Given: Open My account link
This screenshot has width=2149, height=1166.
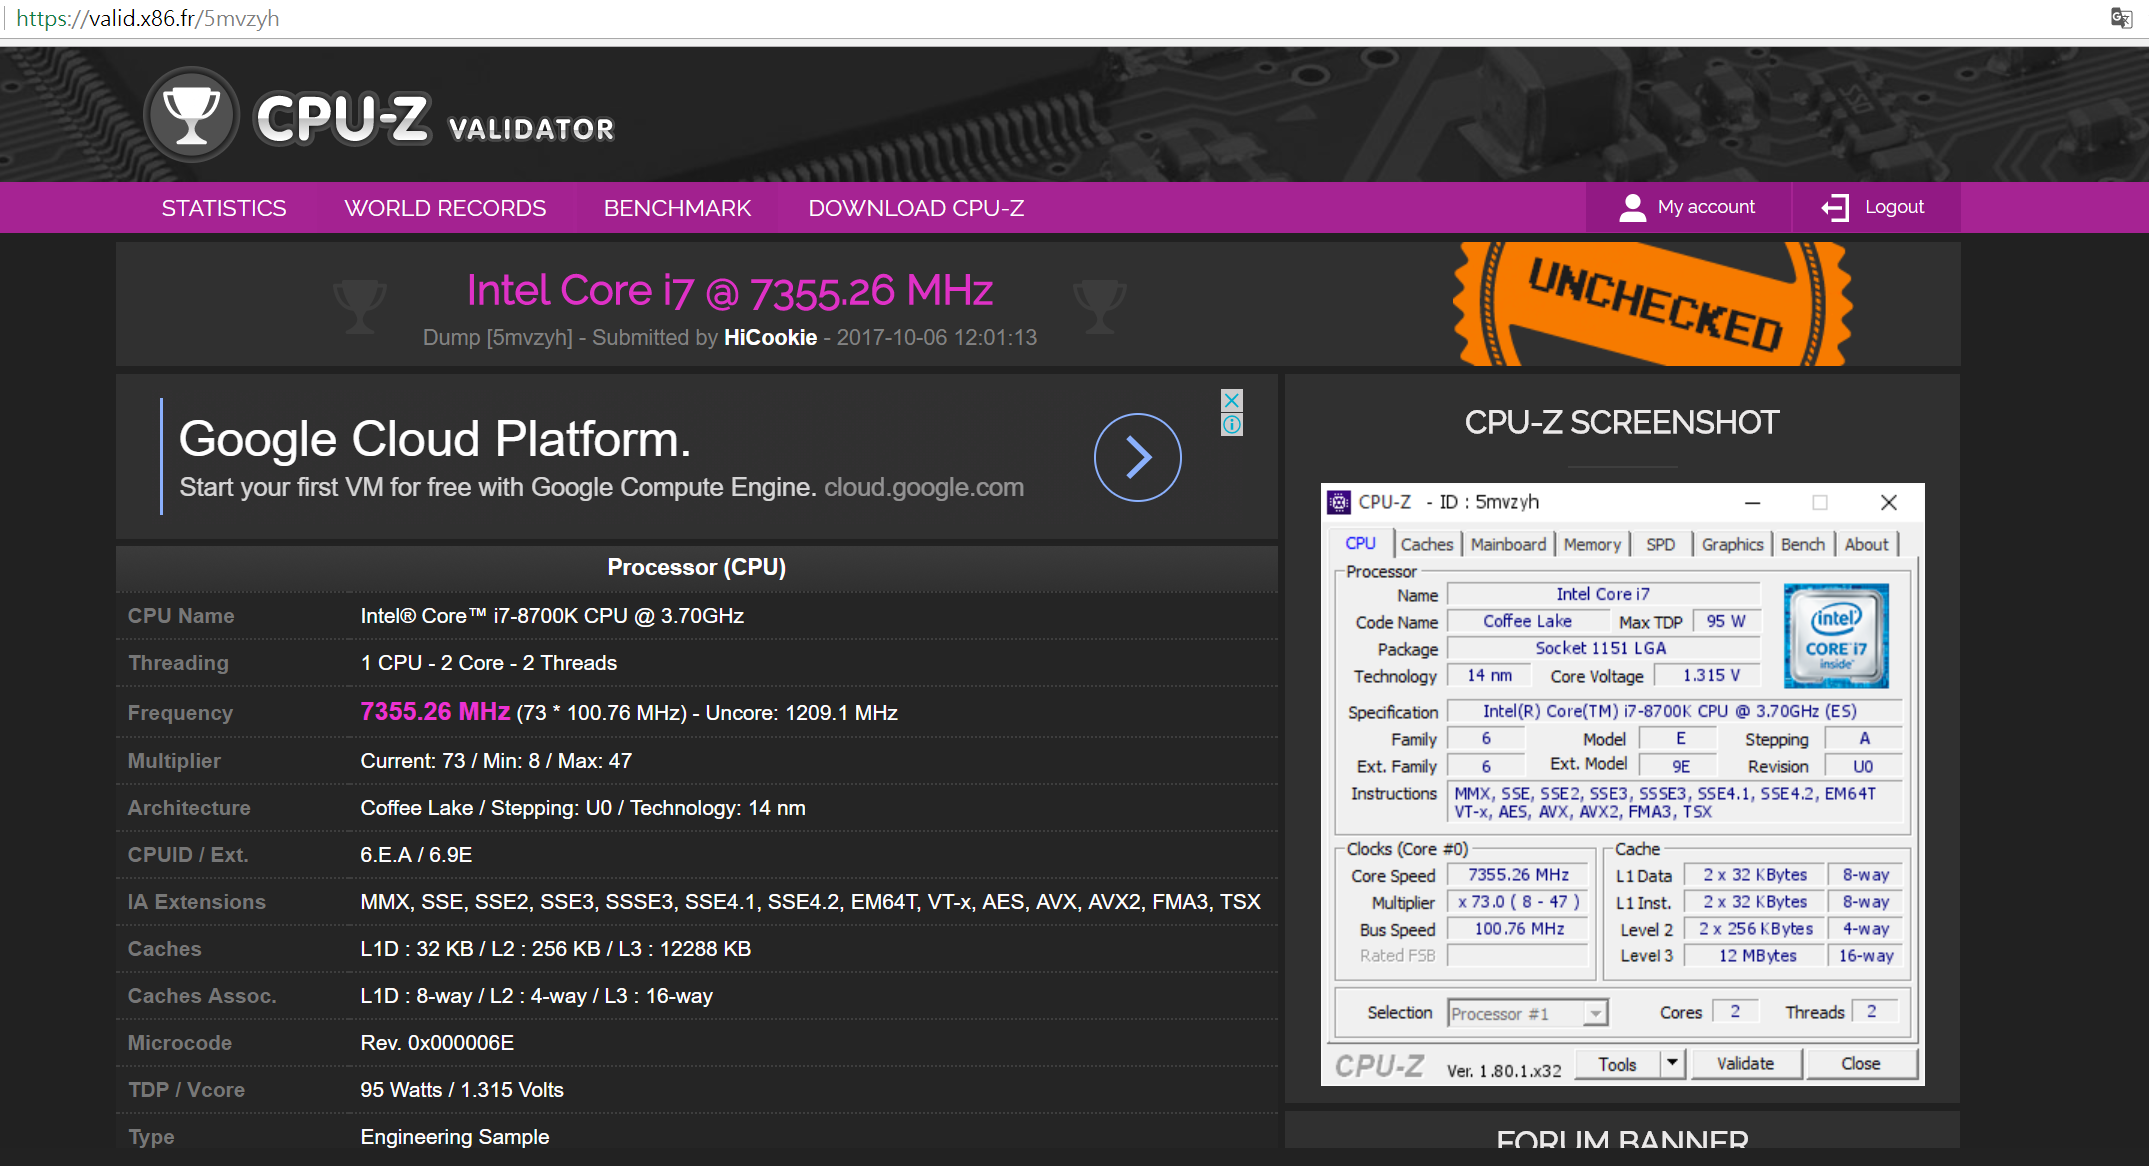Looking at the screenshot, I should [x=1706, y=207].
